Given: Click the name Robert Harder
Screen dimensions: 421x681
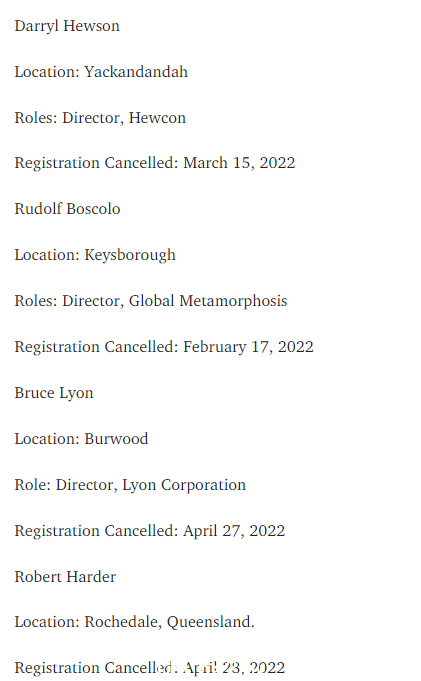Looking at the screenshot, I should point(65,577).
